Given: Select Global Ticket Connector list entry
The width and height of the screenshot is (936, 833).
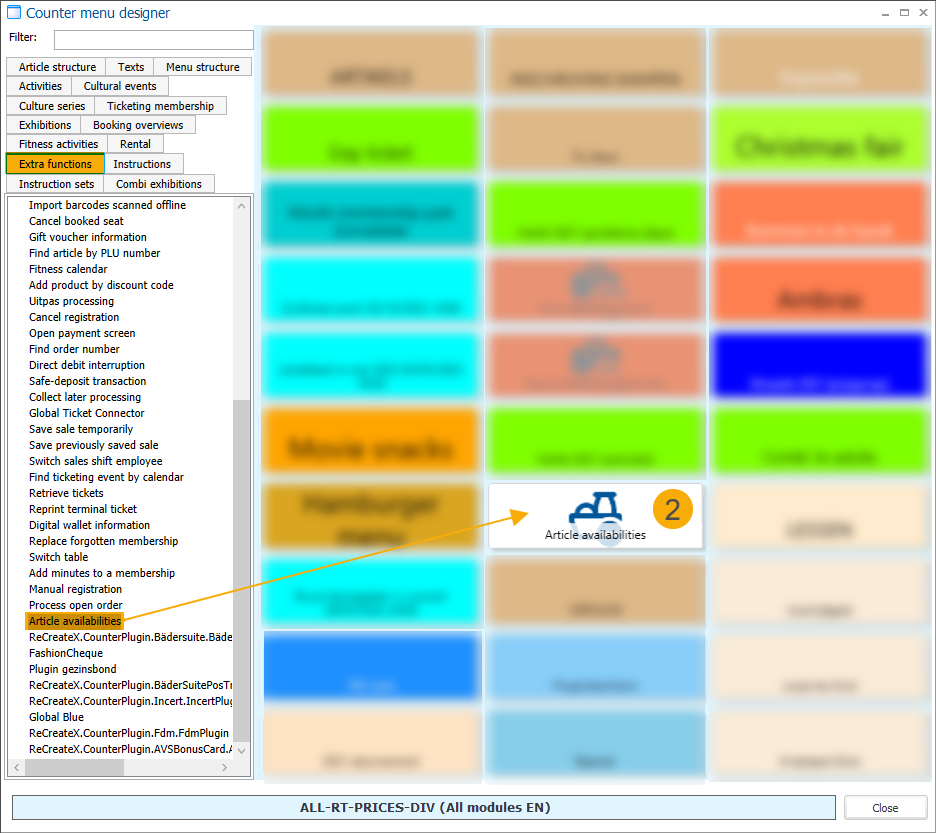Looking at the screenshot, I should (x=86, y=413).
